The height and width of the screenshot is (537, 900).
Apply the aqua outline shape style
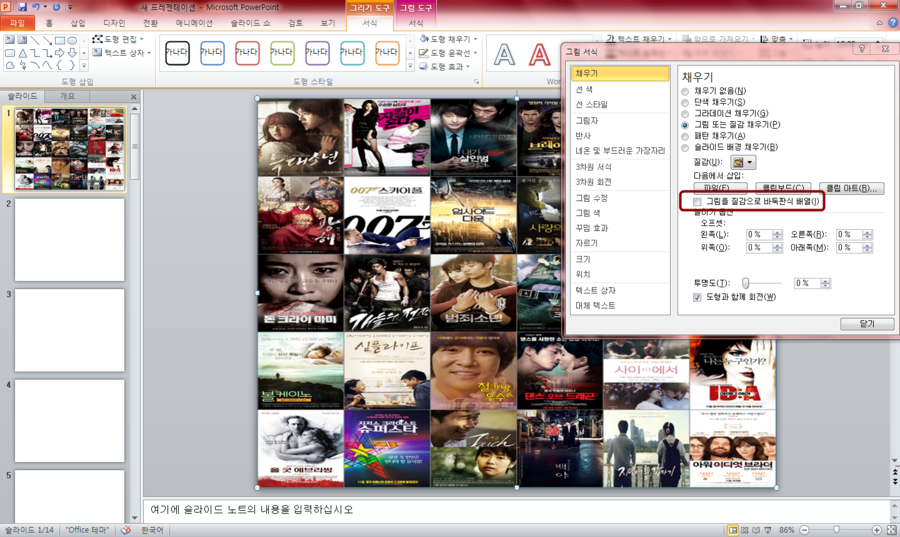pyautogui.click(x=352, y=52)
